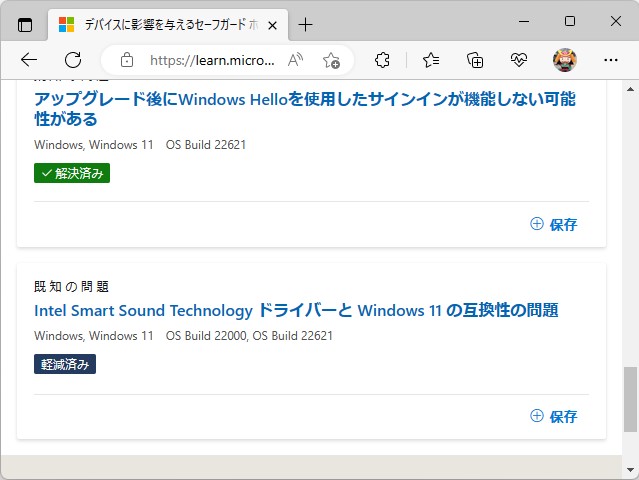The image size is (639, 480).
Task: Open the tab actions menu icon
Action: coord(25,25)
